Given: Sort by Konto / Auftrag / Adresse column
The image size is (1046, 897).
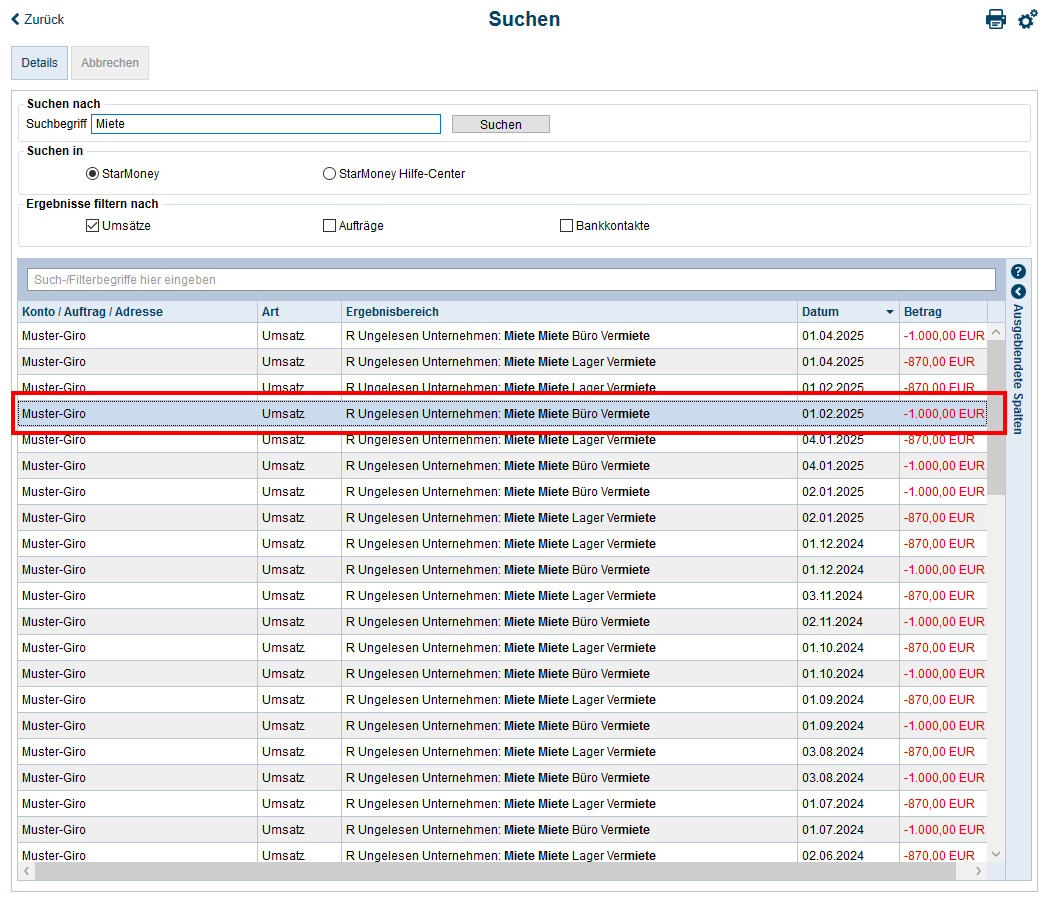Looking at the screenshot, I should tap(137, 311).
